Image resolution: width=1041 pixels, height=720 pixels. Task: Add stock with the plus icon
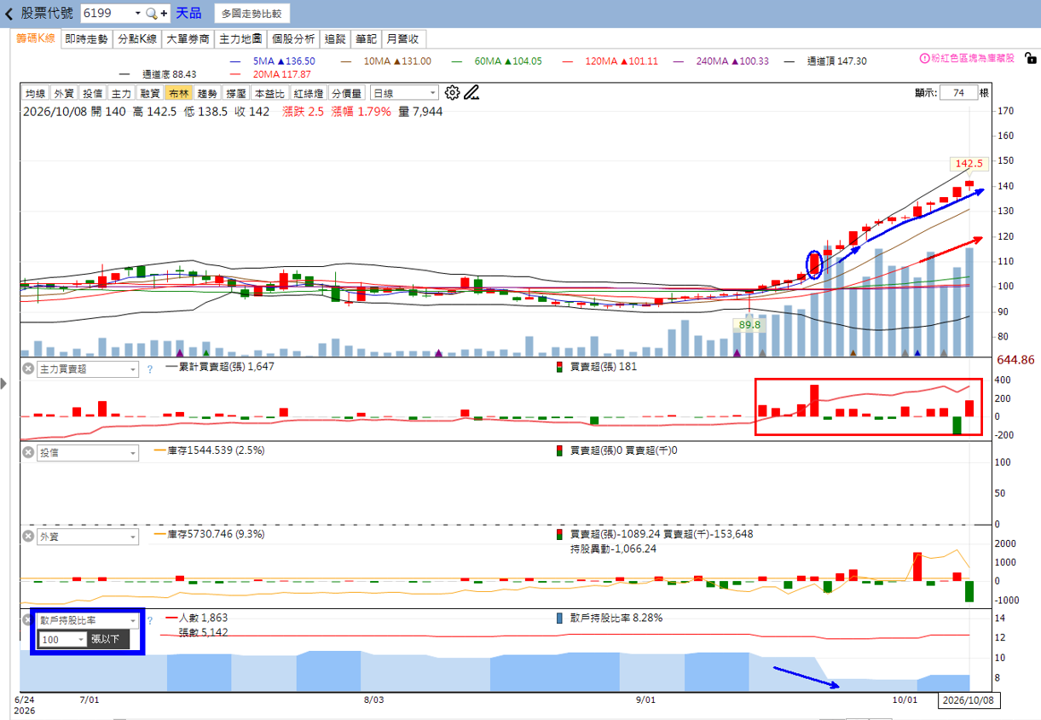coord(164,13)
